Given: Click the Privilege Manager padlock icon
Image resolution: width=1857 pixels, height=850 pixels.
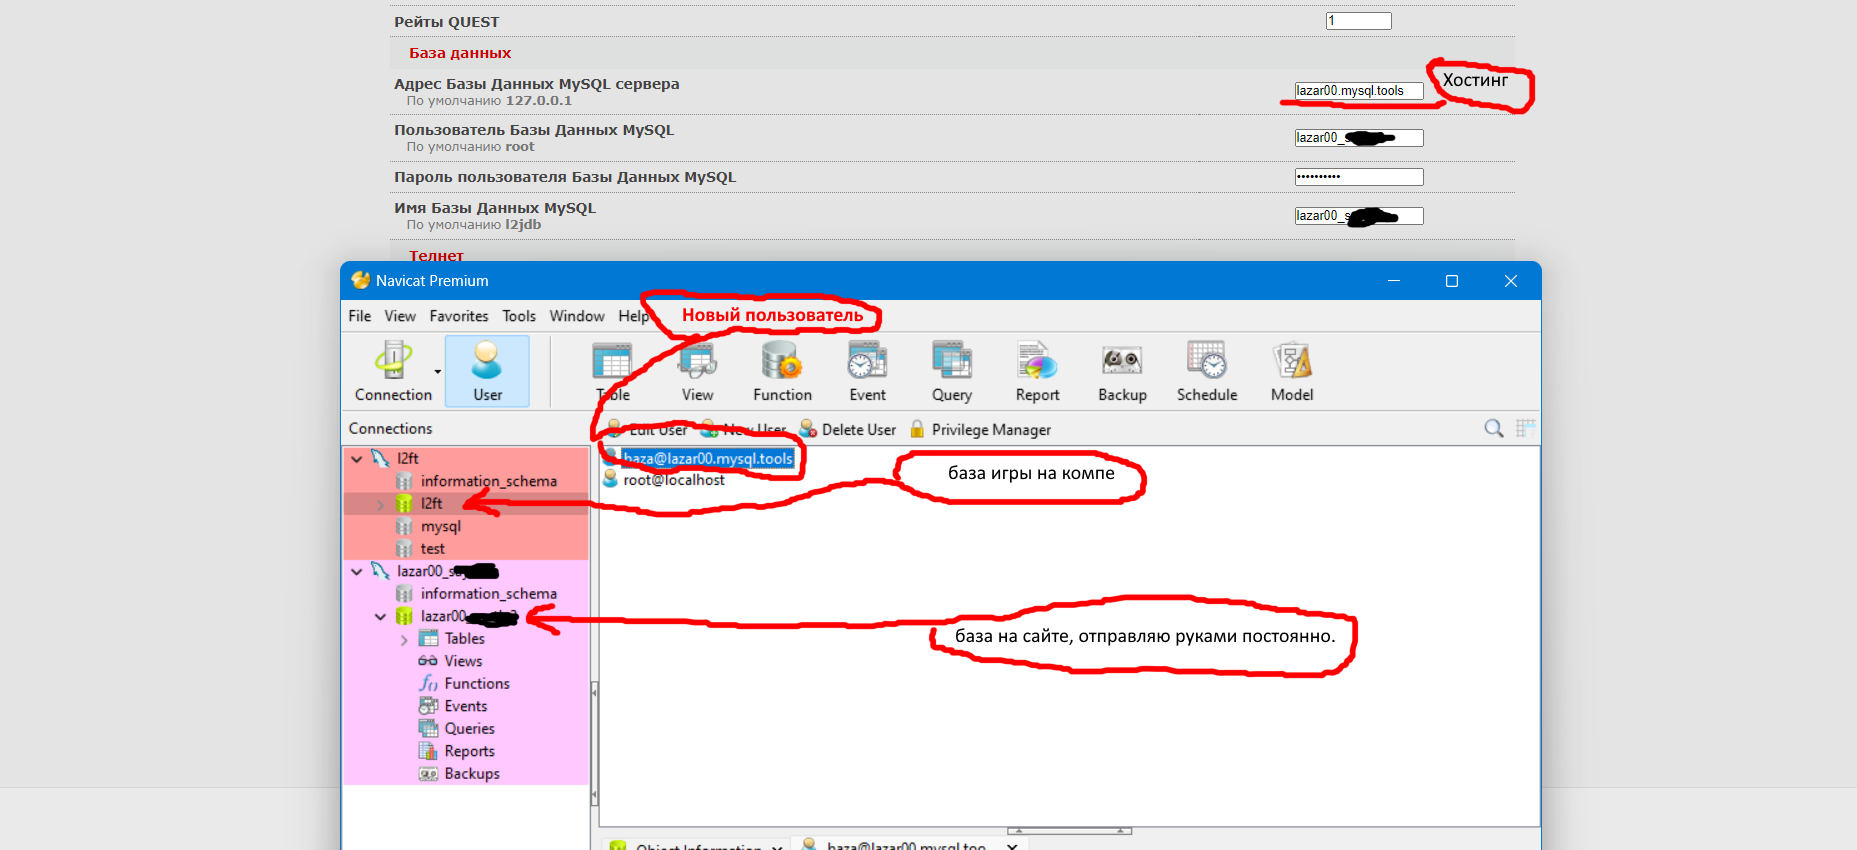Looking at the screenshot, I should tap(917, 429).
